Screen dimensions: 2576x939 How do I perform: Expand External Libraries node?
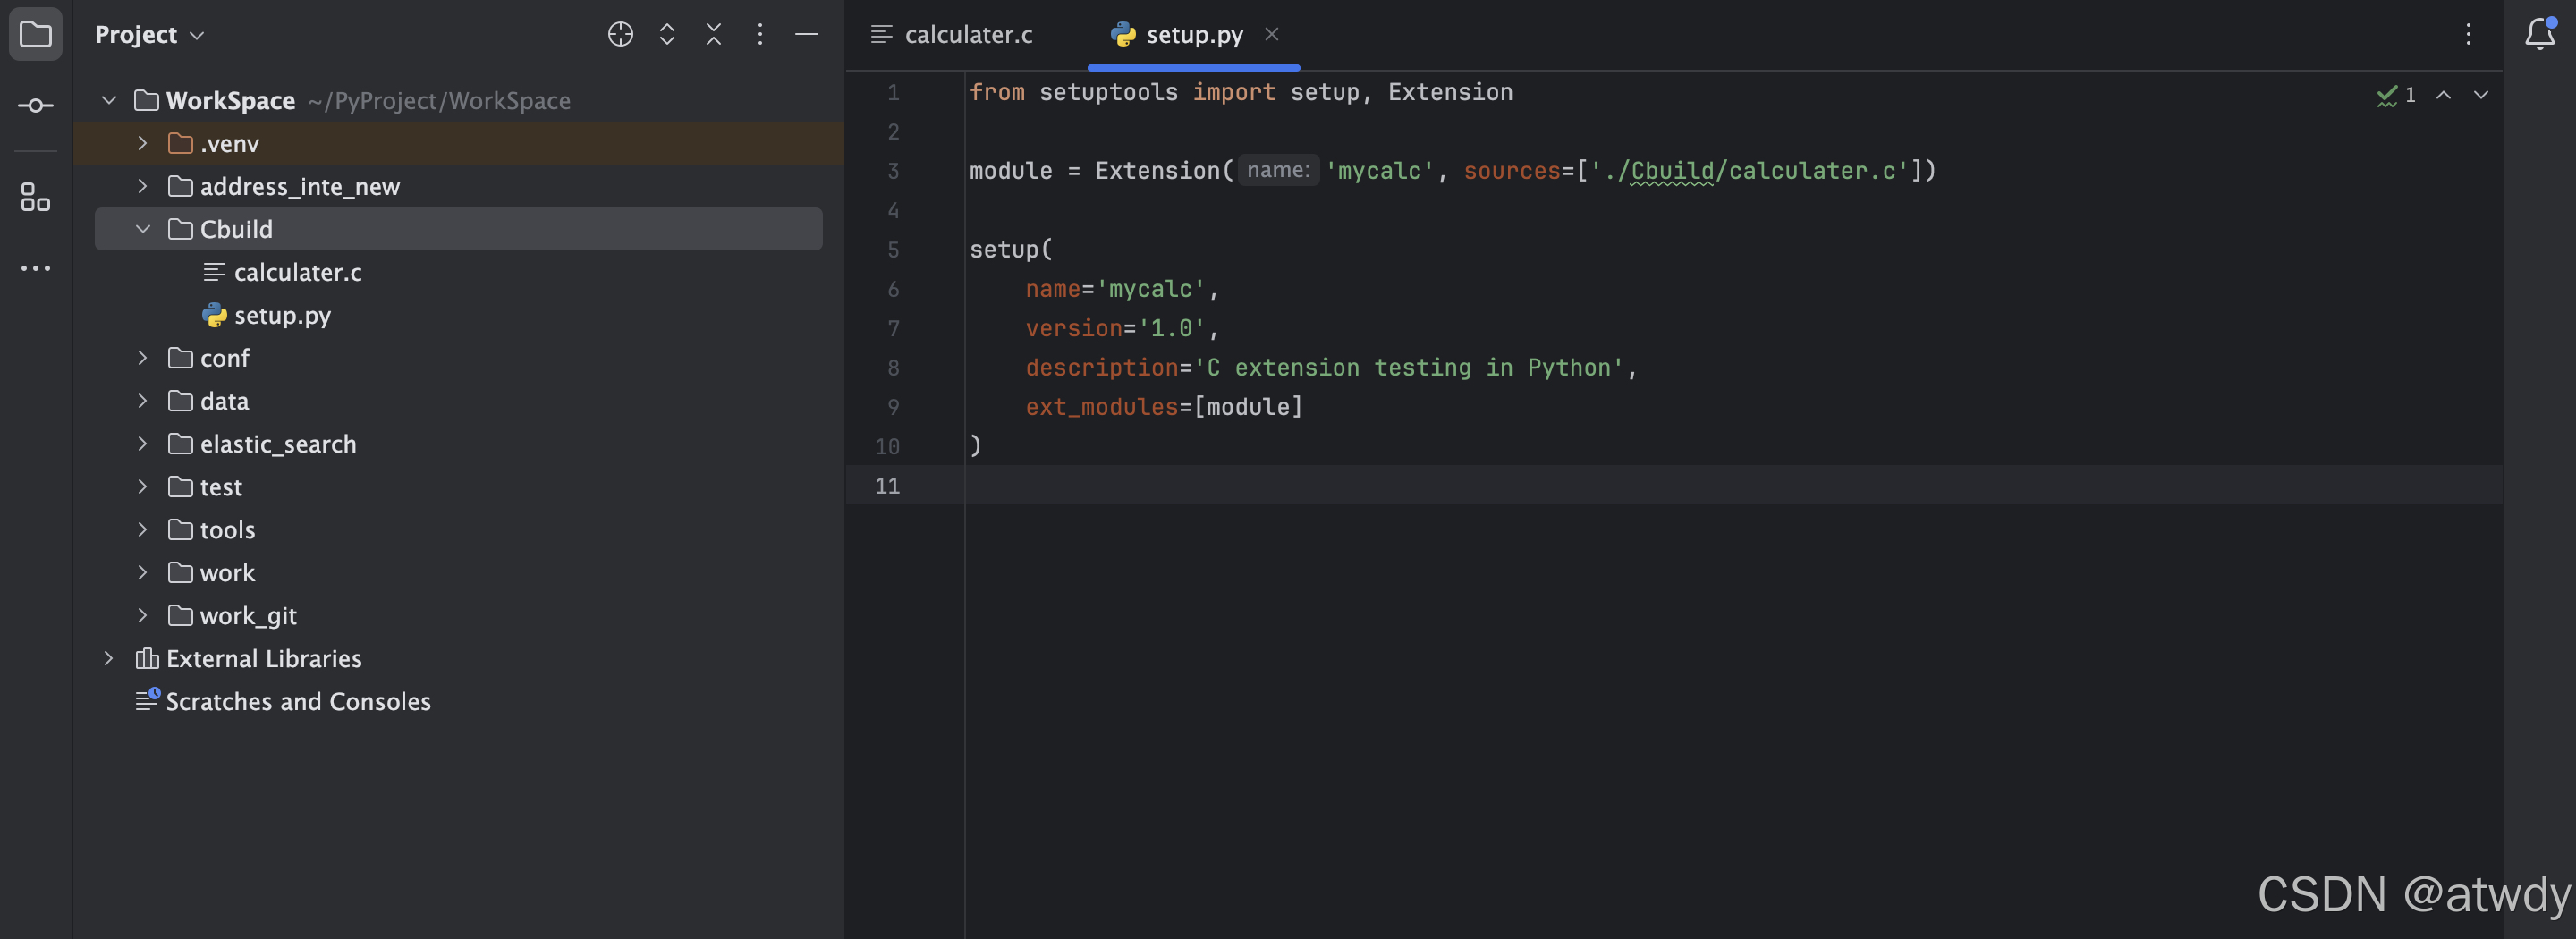pyautogui.click(x=108, y=658)
